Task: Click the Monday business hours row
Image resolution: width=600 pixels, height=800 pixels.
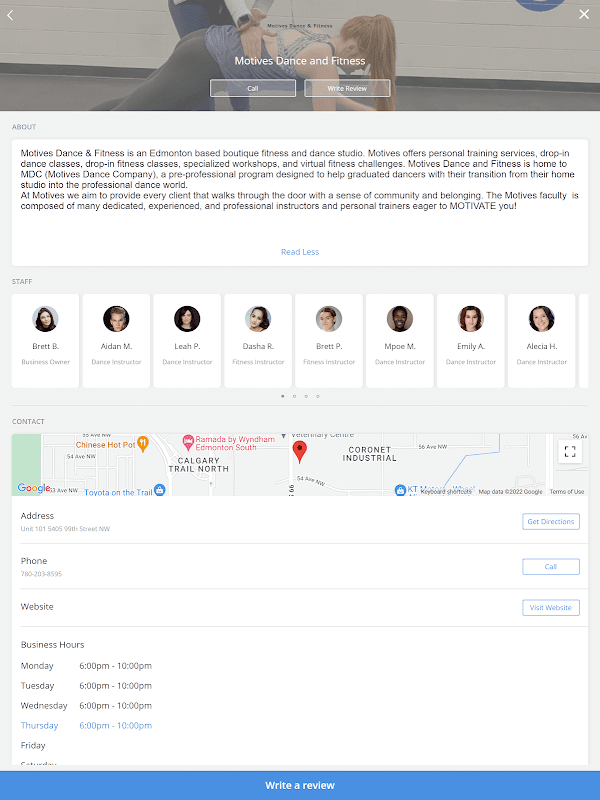Action: (86, 666)
